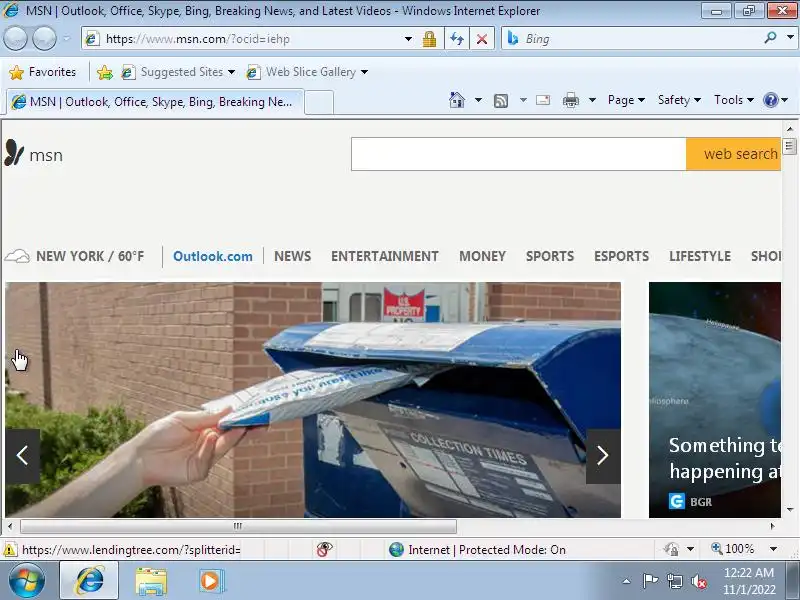This screenshot has height=600, width=800.
Task: Open New York 60°F weather link
Action: pos(90,256)
